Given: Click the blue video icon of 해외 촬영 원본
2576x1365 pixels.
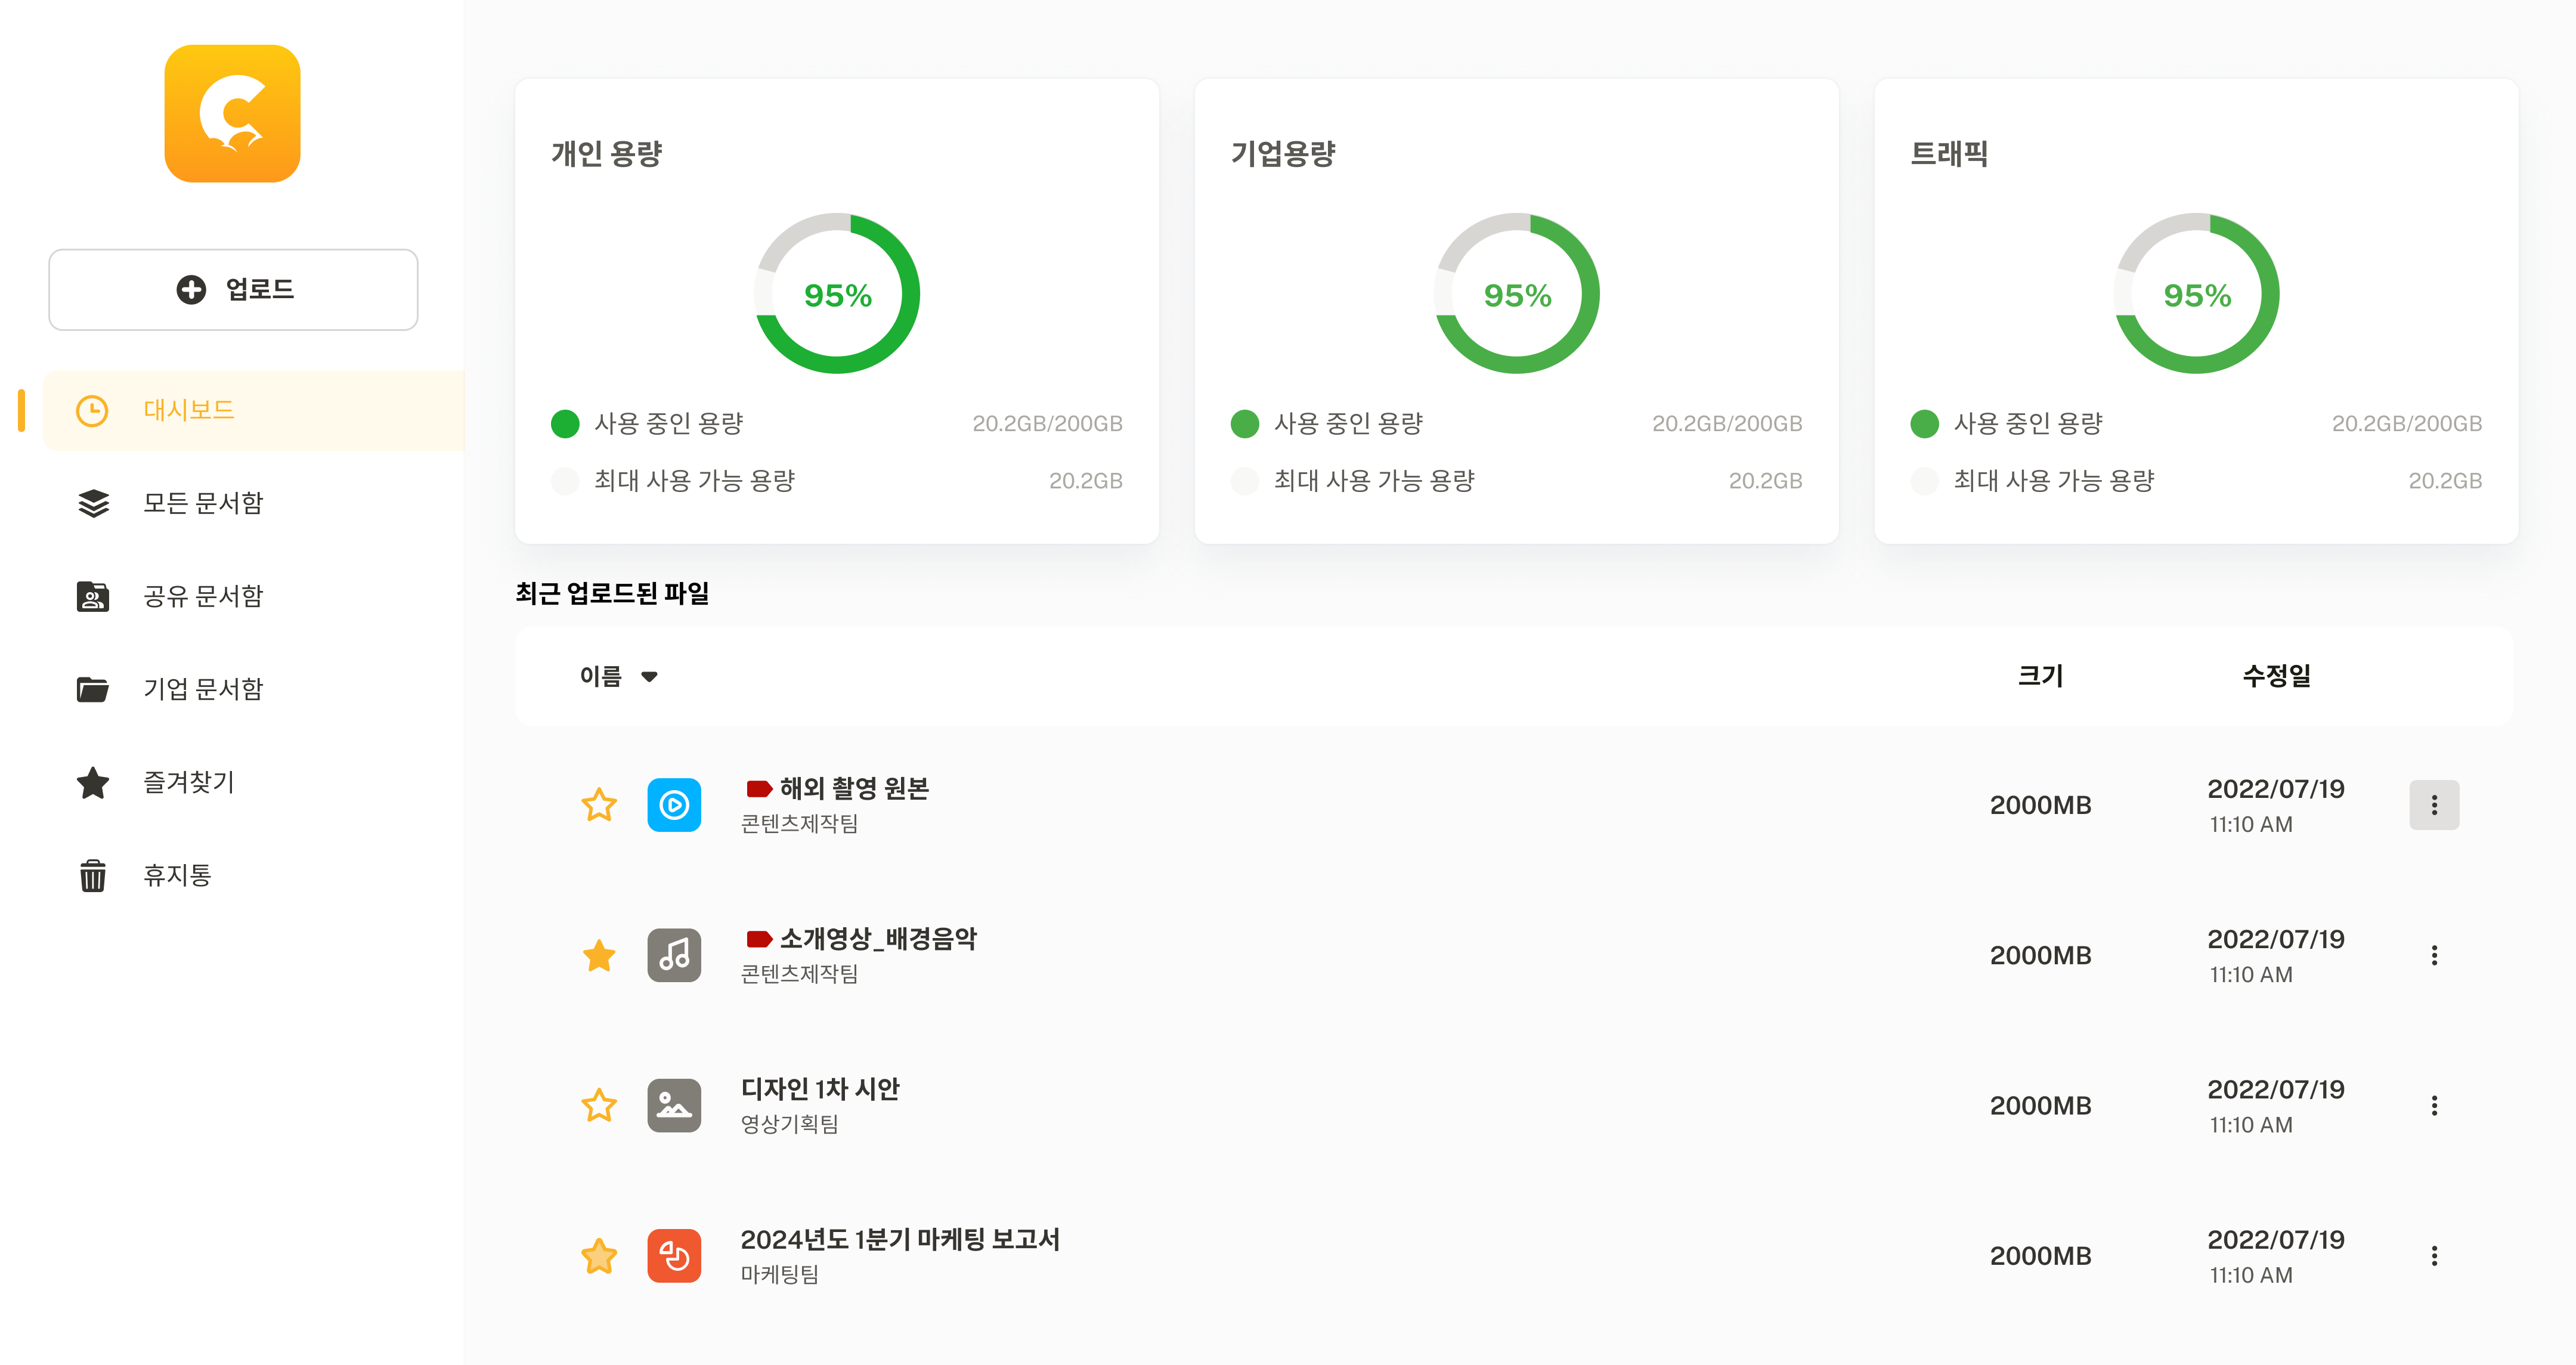Looking at the screenshot, I should (x=674, y=805).
